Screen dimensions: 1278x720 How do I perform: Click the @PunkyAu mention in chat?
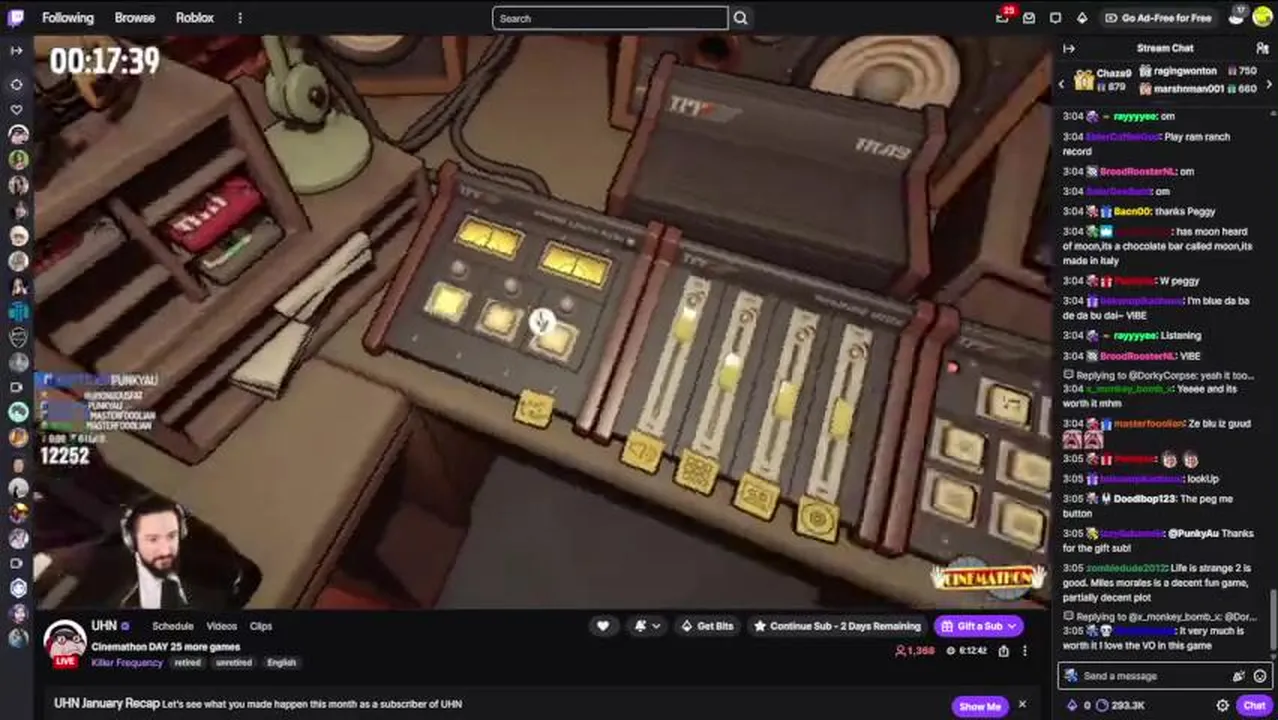1194,534
